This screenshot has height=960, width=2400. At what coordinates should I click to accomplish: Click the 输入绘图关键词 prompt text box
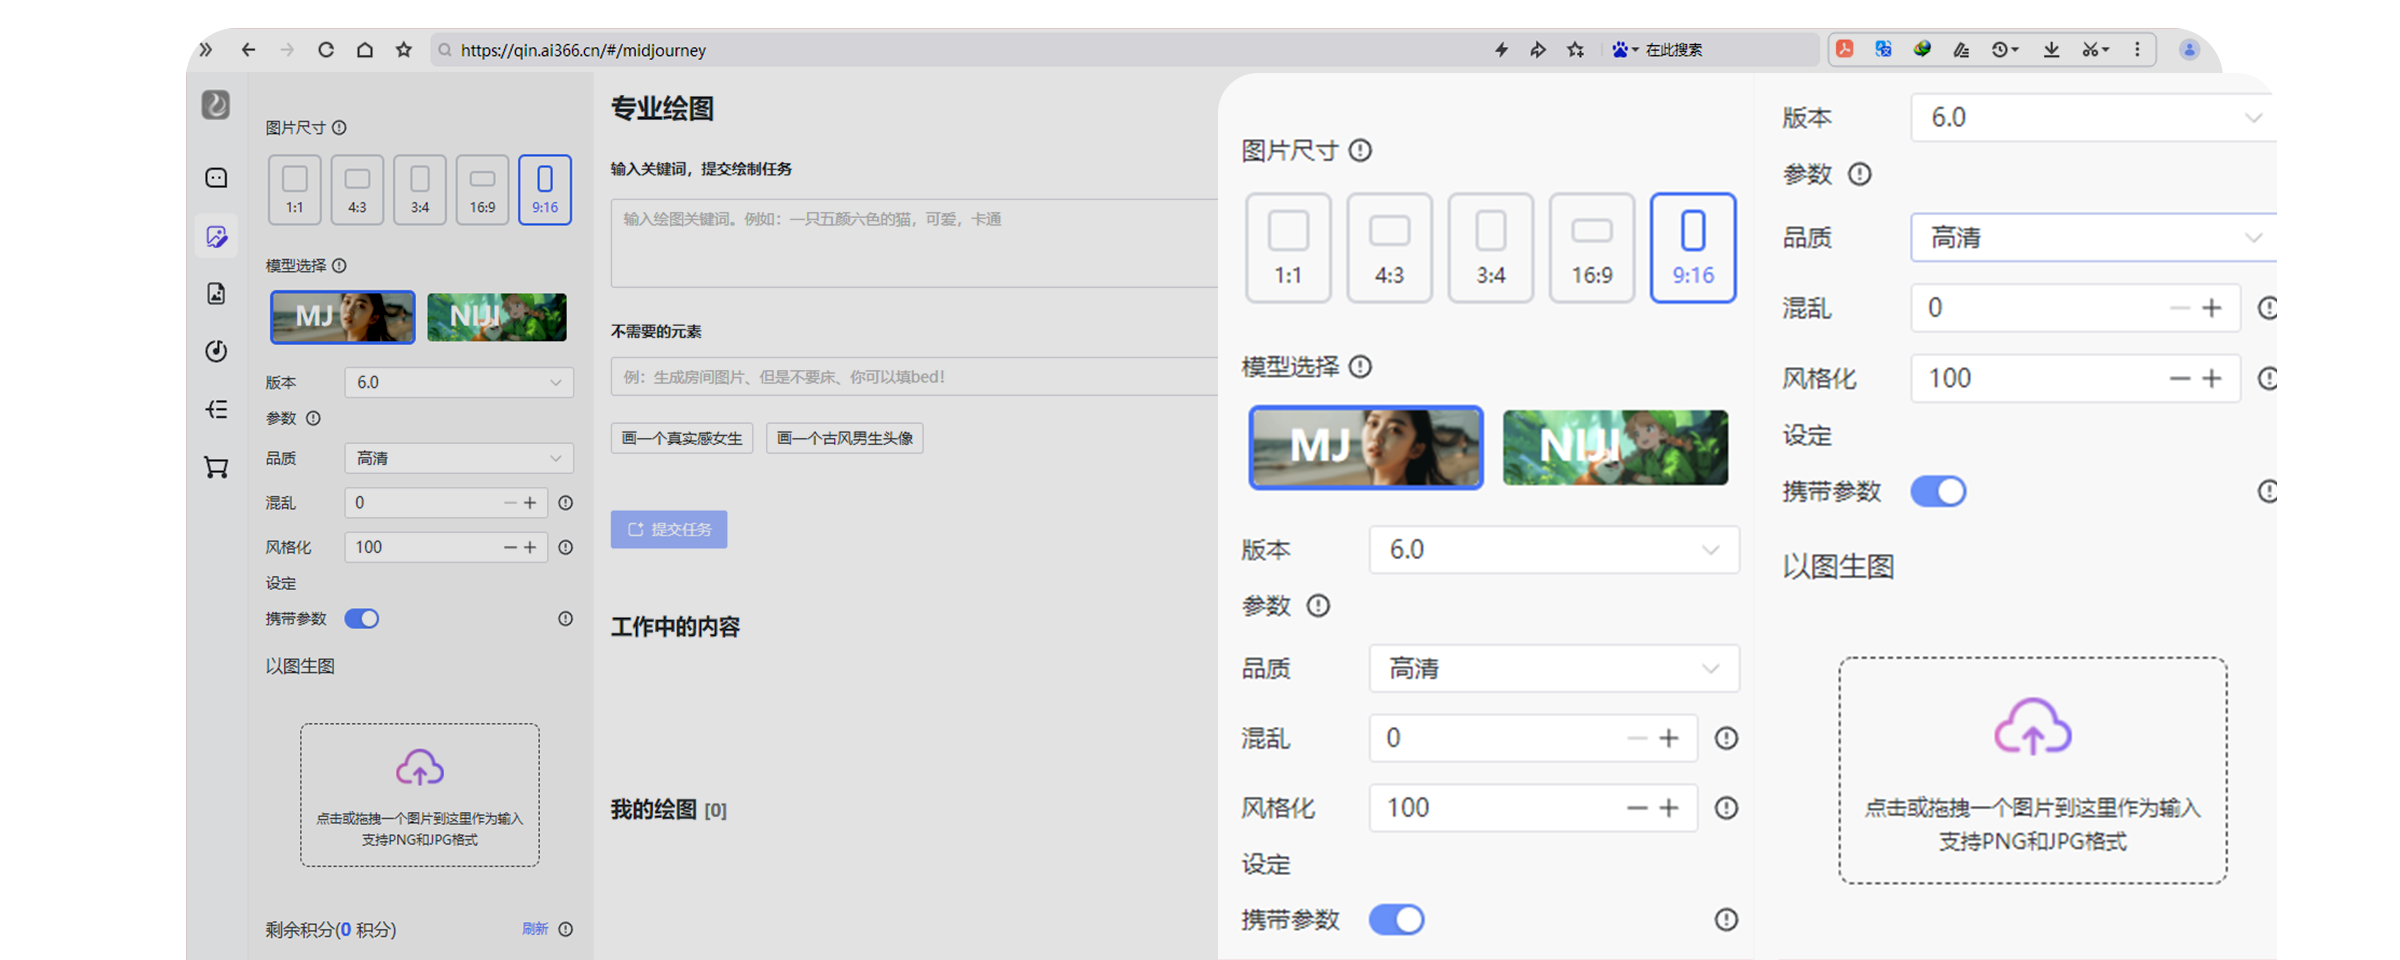(912, 243)
